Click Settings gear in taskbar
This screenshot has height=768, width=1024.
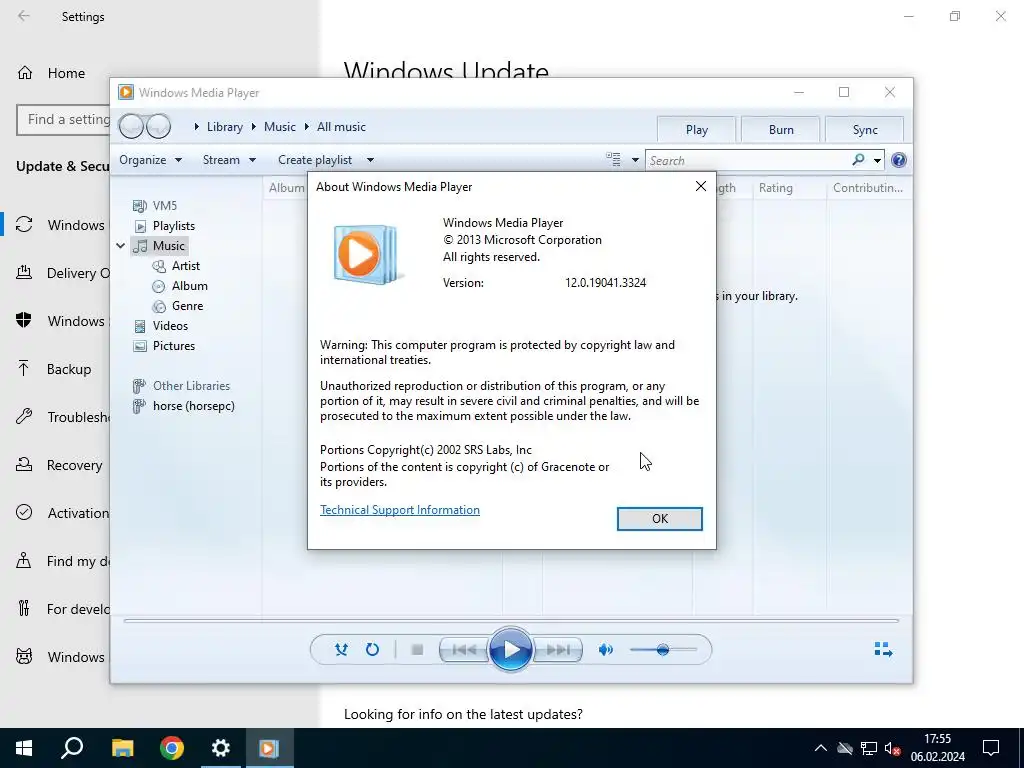[221, 748]
